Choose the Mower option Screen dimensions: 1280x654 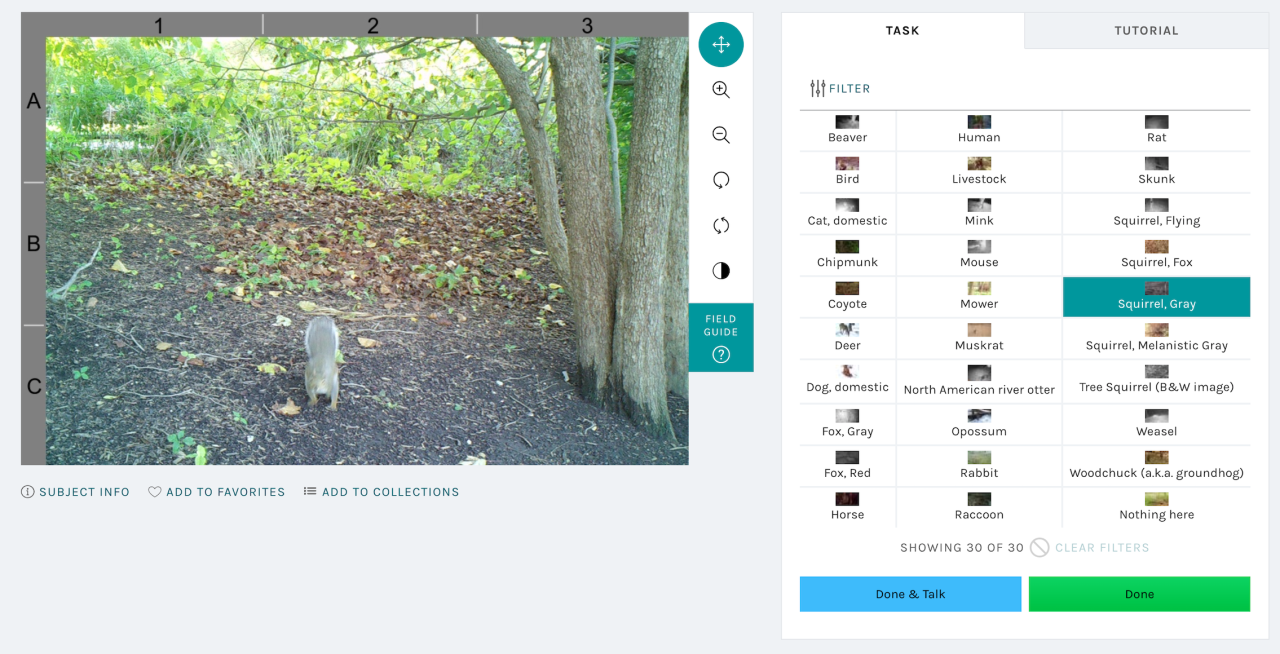point(979,297)
